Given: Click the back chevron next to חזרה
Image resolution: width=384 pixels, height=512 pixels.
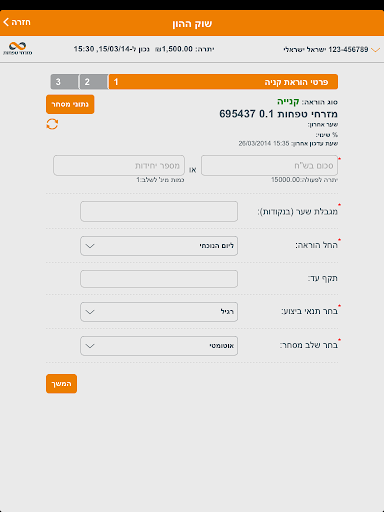Looking at the screenshot, I should pos(6,22).
